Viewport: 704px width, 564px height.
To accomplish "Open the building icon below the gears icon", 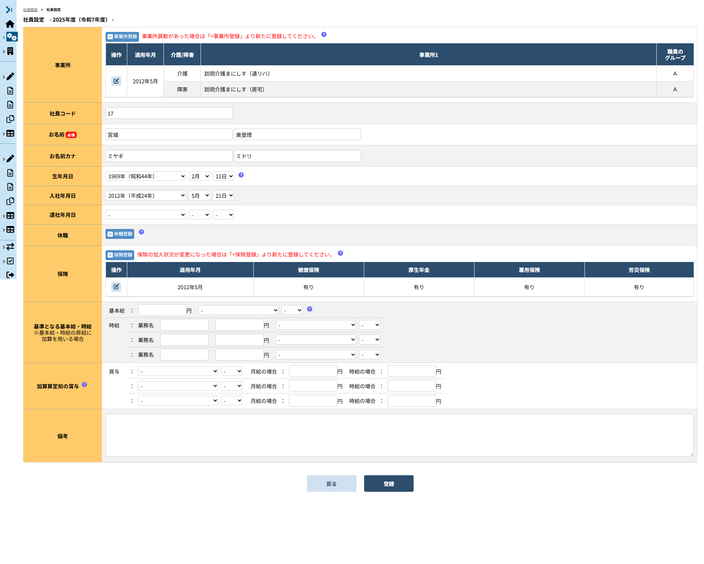I will (10, 51).
